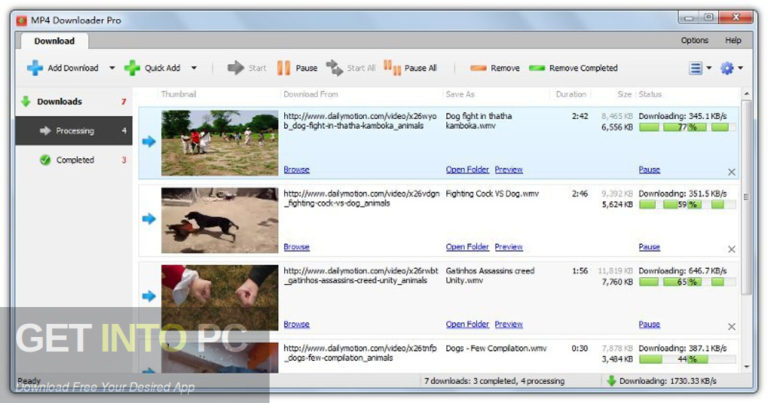Image resolution: width=768 pixels, height=403 pixels.
Task: Click Browse link for Fighting Cock download
Action: [x=296, y=247]
